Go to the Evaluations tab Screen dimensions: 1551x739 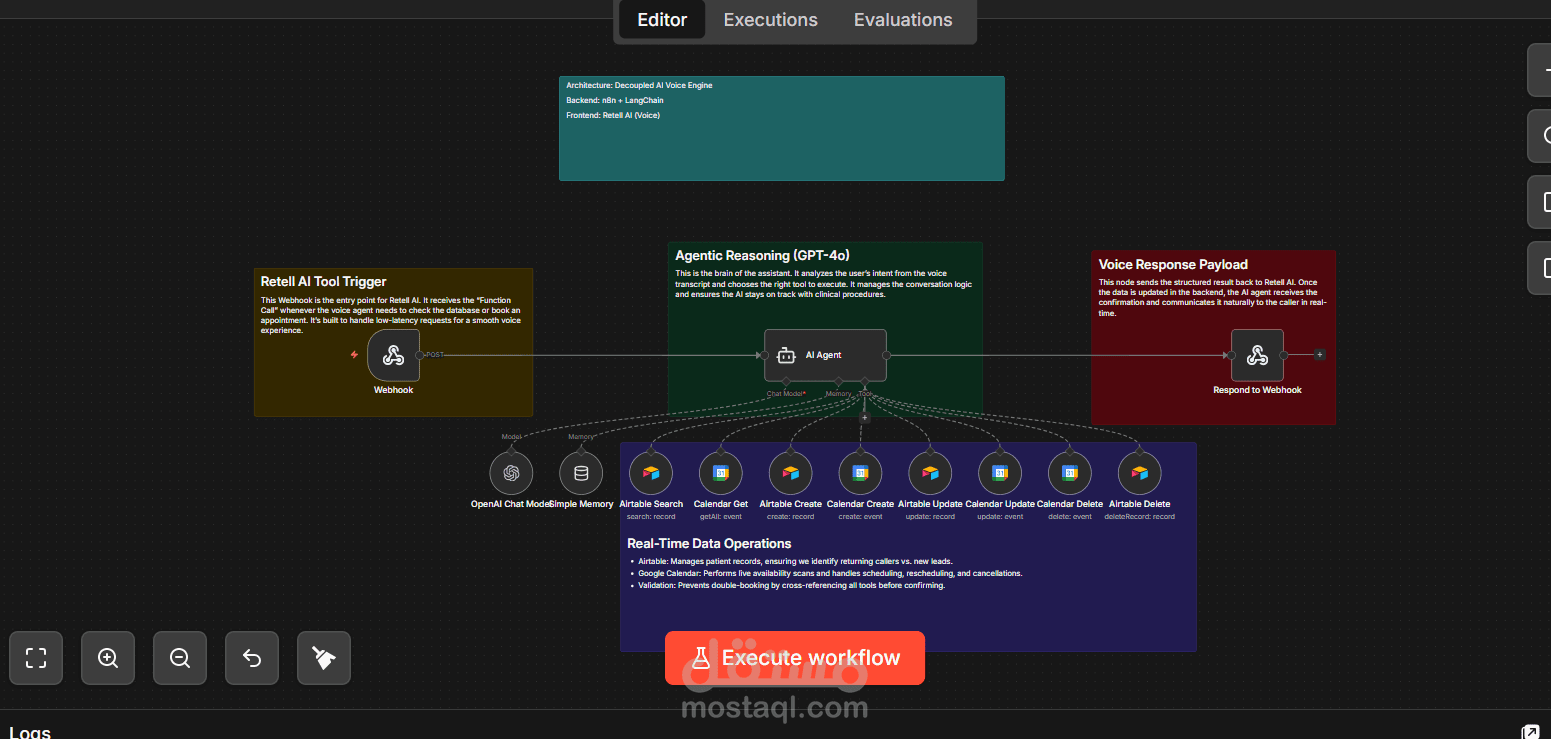(x=903, y=20)
